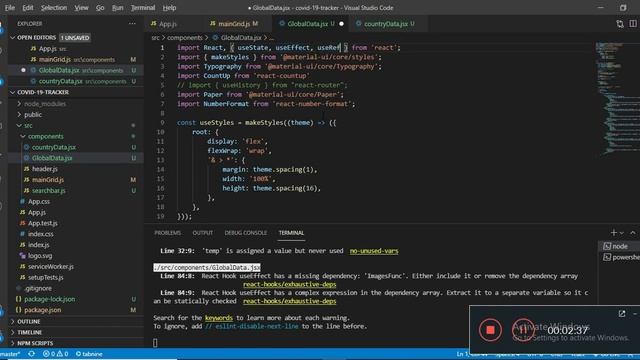Open errors and warnings count in status bar
Viewport: 640px width, 360px height.
tap(56, 354)
